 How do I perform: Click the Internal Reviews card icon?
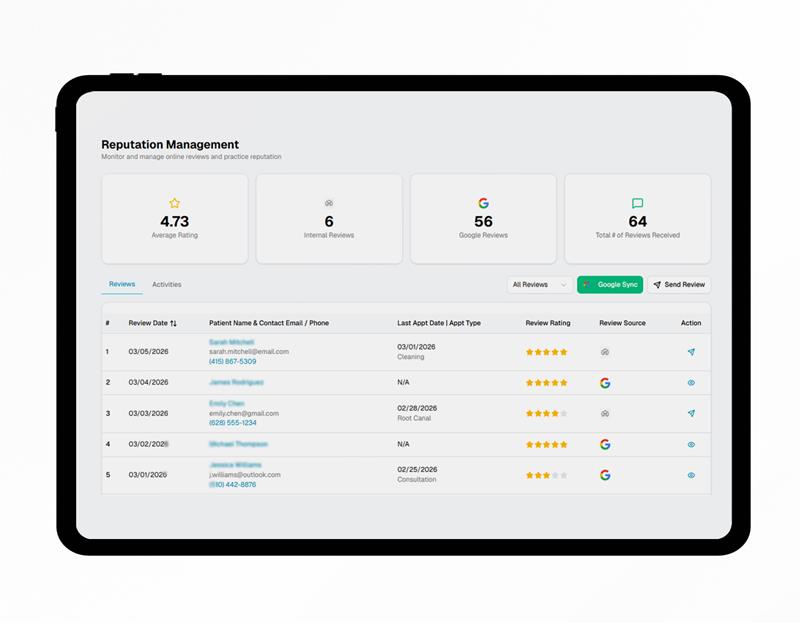[x=329, y=203]
